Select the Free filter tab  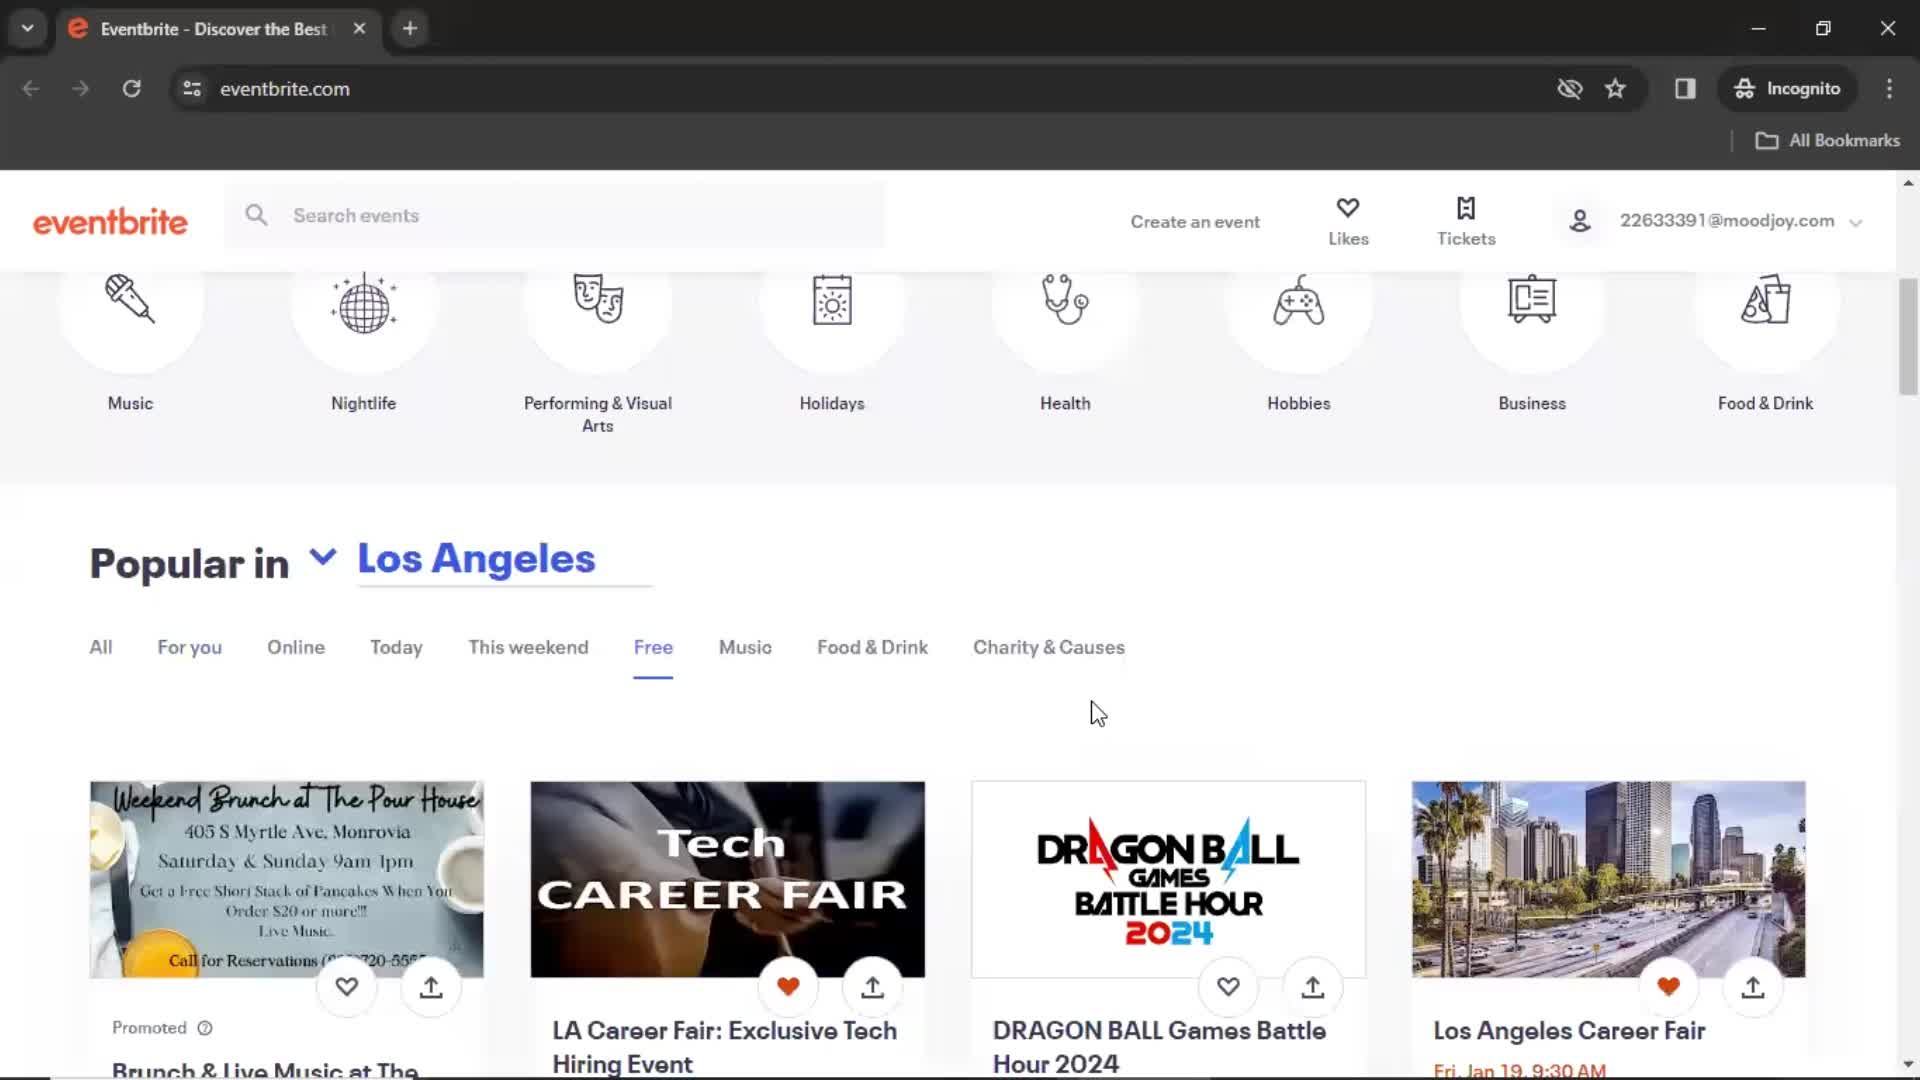(653, 647)
